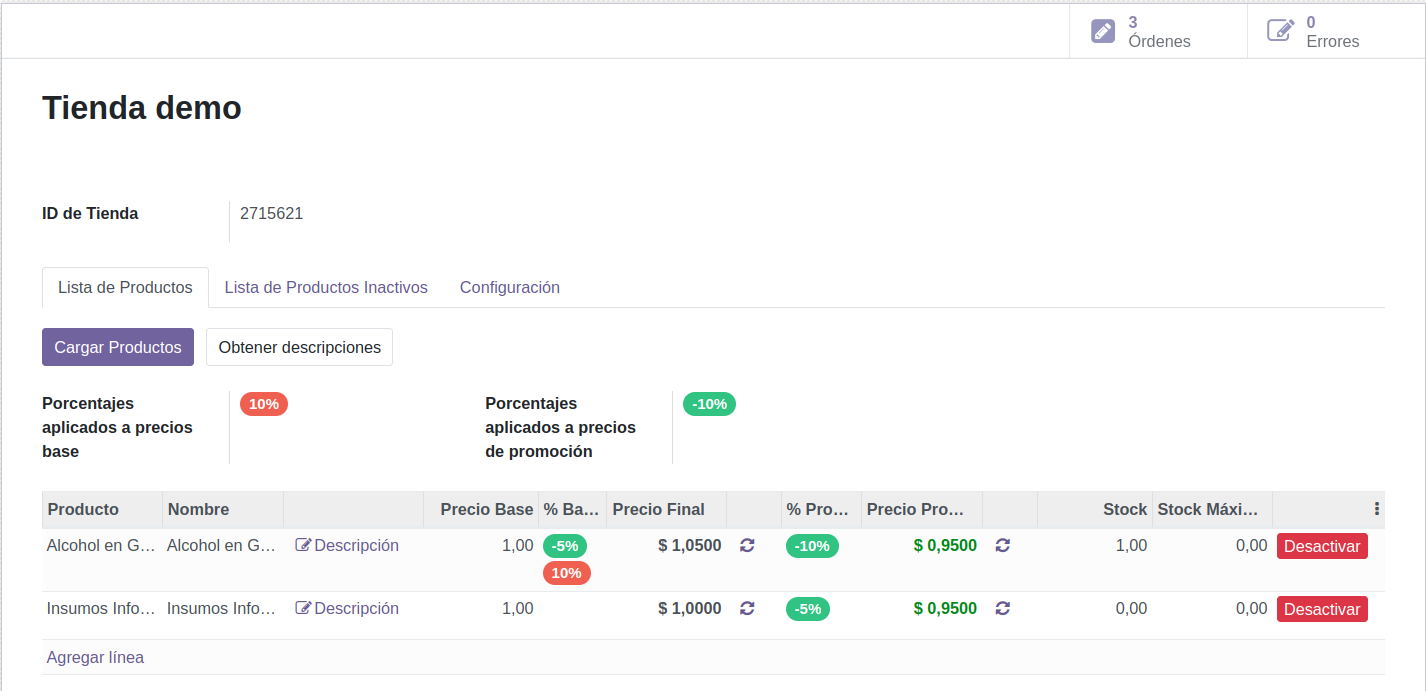Switch to Lista de Productos Inactivos tab
This screenshot has height=691, width=1426.
pyautogui.click(x=326, y=287)
